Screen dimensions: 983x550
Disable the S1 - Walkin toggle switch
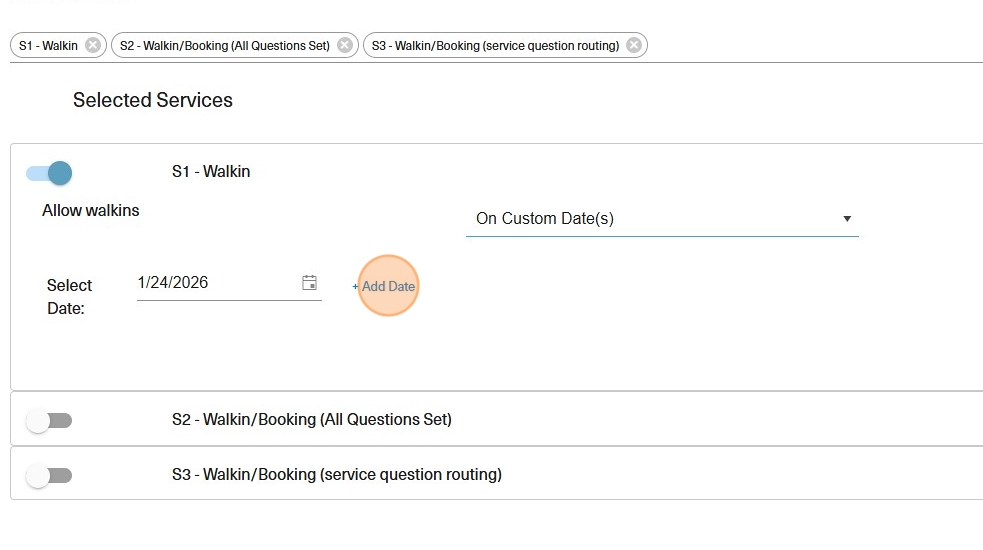click(x=50, y=173)
